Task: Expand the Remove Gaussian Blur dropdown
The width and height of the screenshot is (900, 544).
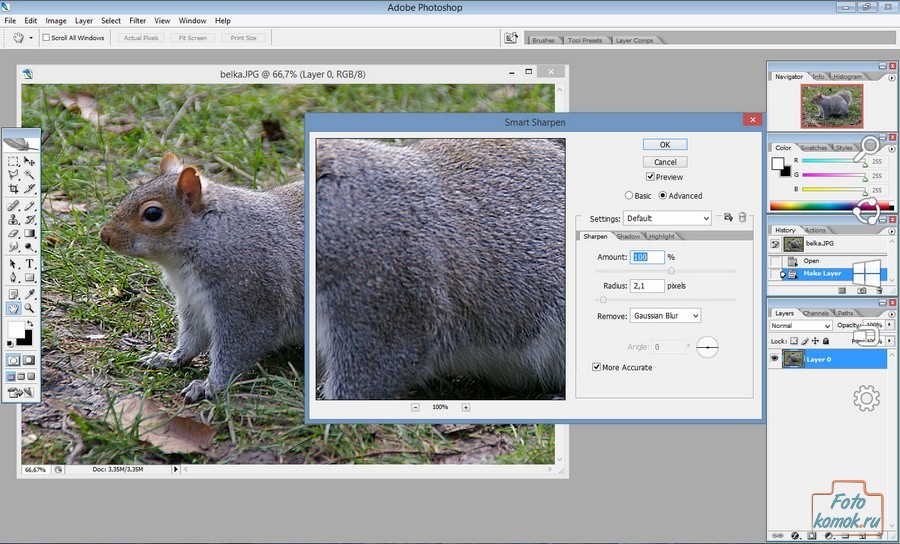Action: tap(665, 316)
